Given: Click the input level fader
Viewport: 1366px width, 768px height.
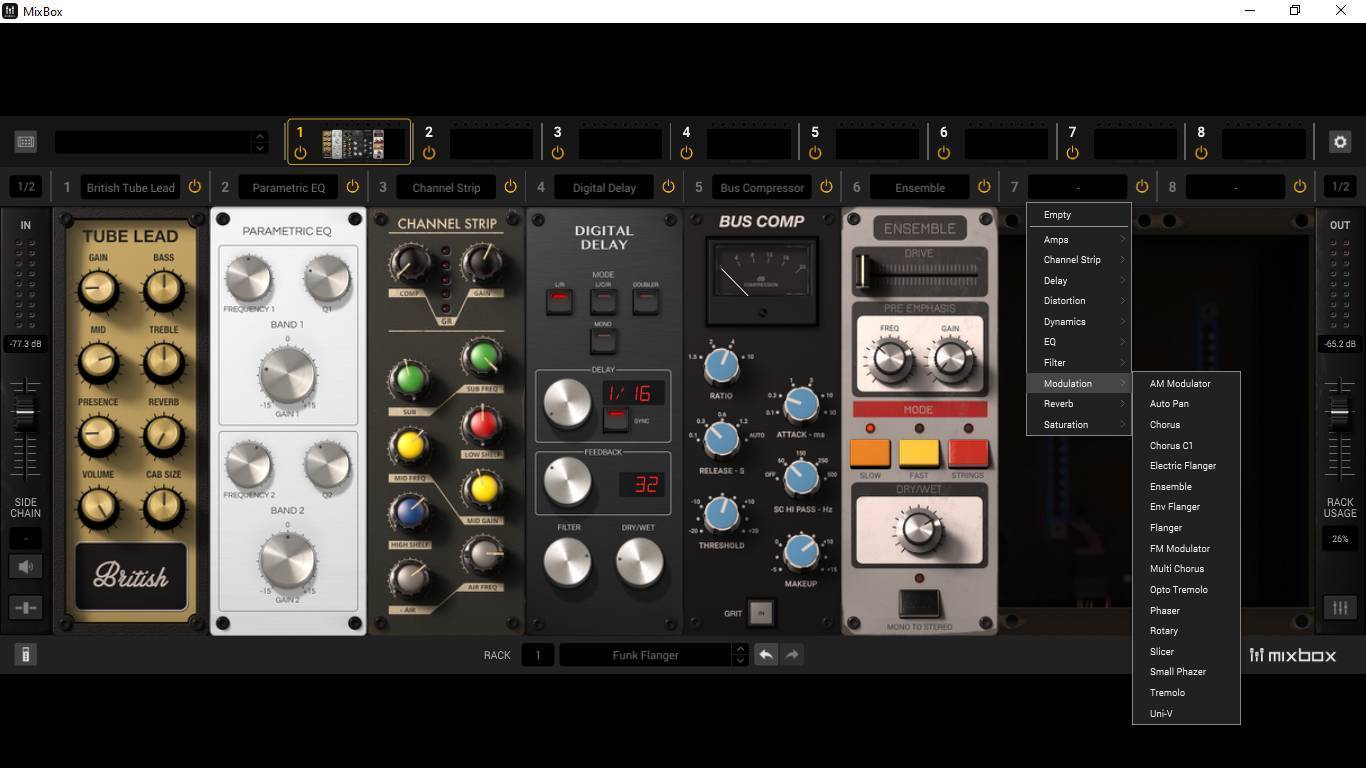Looking at the screenshot, I should coord(25,411).
